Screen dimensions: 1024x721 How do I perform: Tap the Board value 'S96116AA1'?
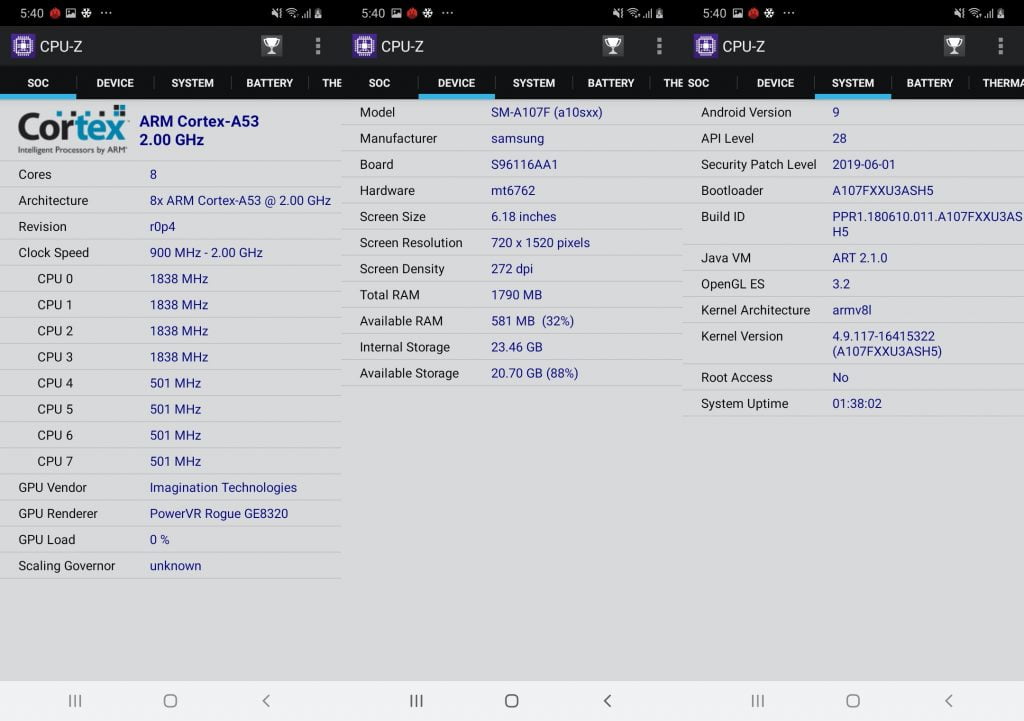pyautogui.click(x=524, y=165)
